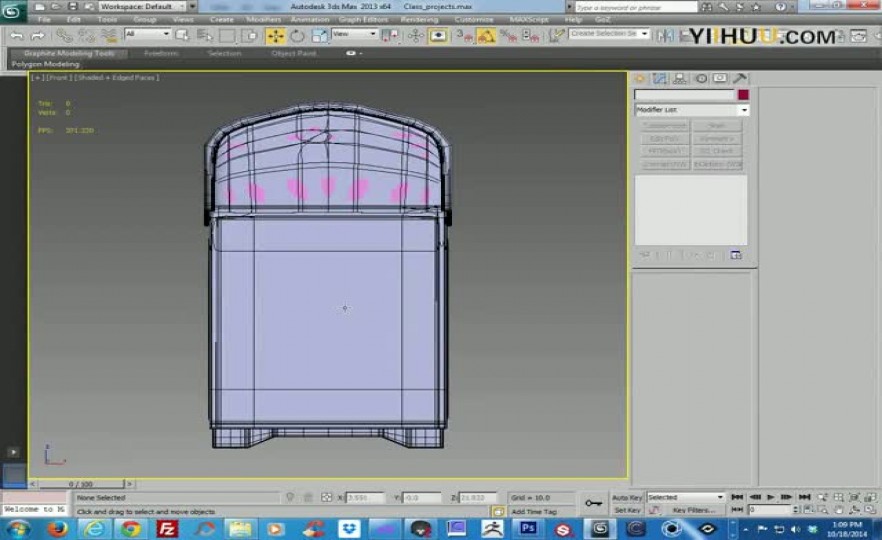Open the Motion command panel tab

tap(700, 79)
